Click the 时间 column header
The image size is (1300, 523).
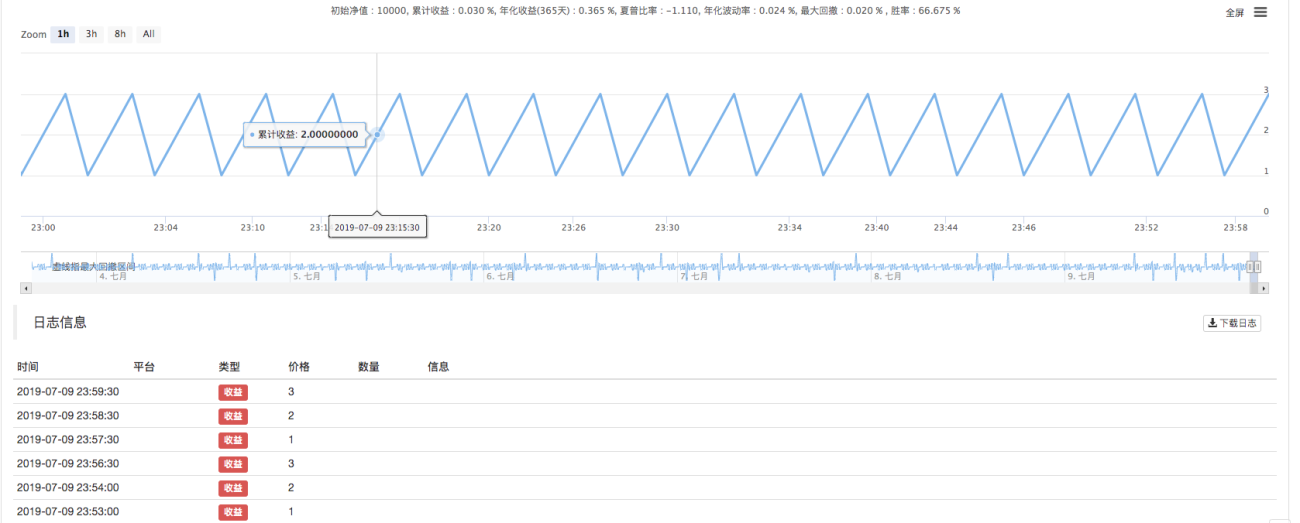pos(28,367)
